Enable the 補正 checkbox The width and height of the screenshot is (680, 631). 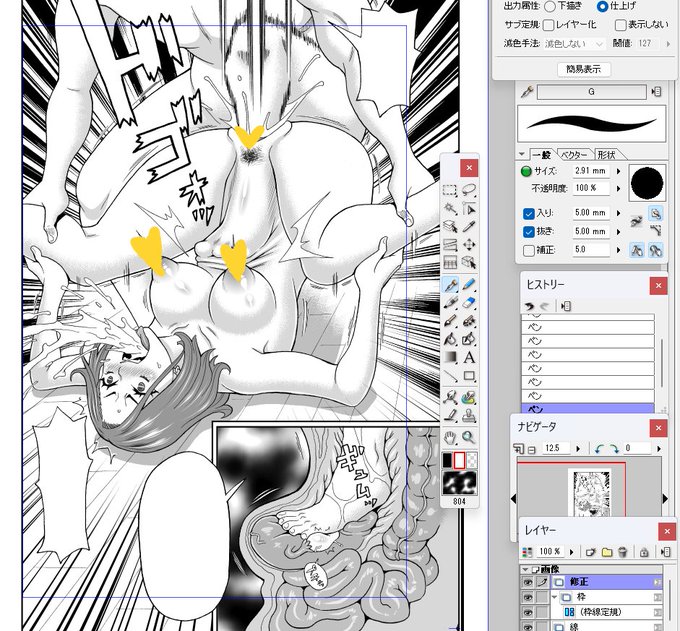(x=528, y=251)
